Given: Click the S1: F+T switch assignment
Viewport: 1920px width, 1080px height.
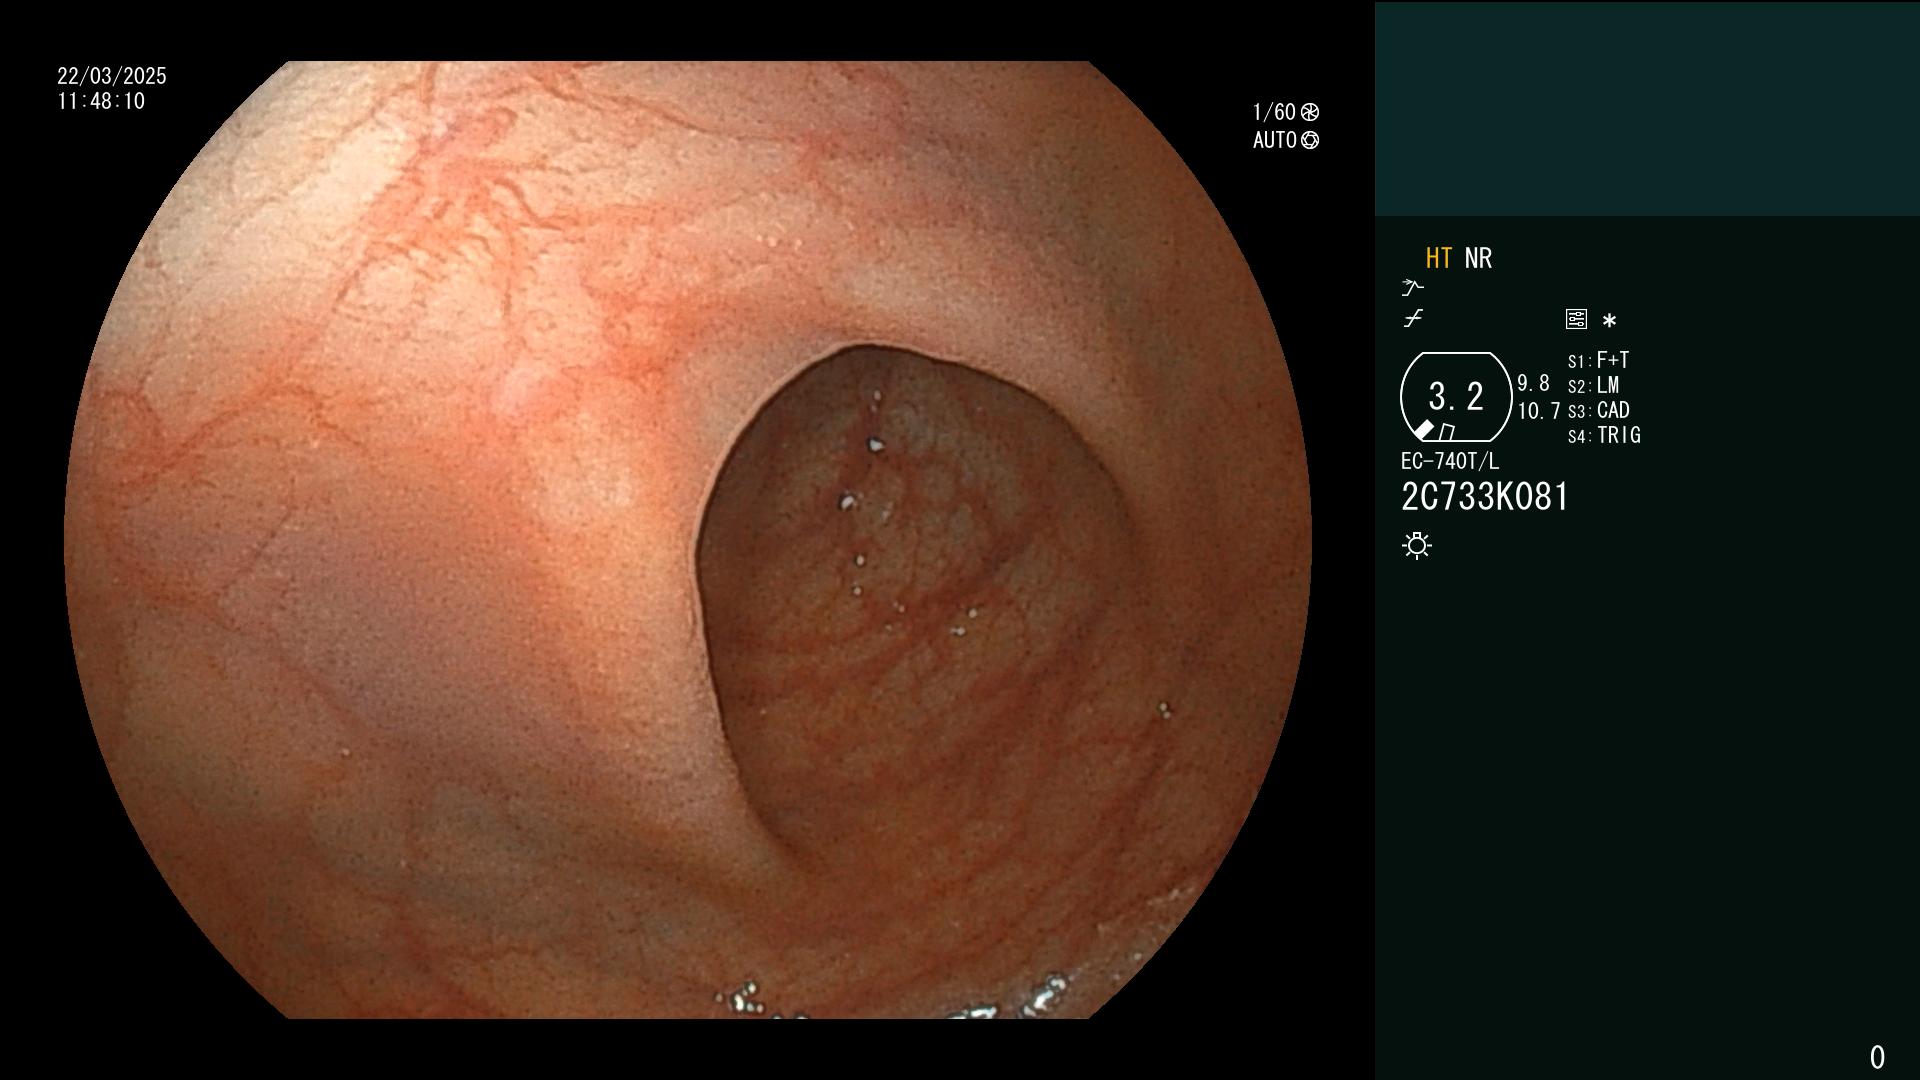Looking at the screenshot, I should coord(1598,360).
